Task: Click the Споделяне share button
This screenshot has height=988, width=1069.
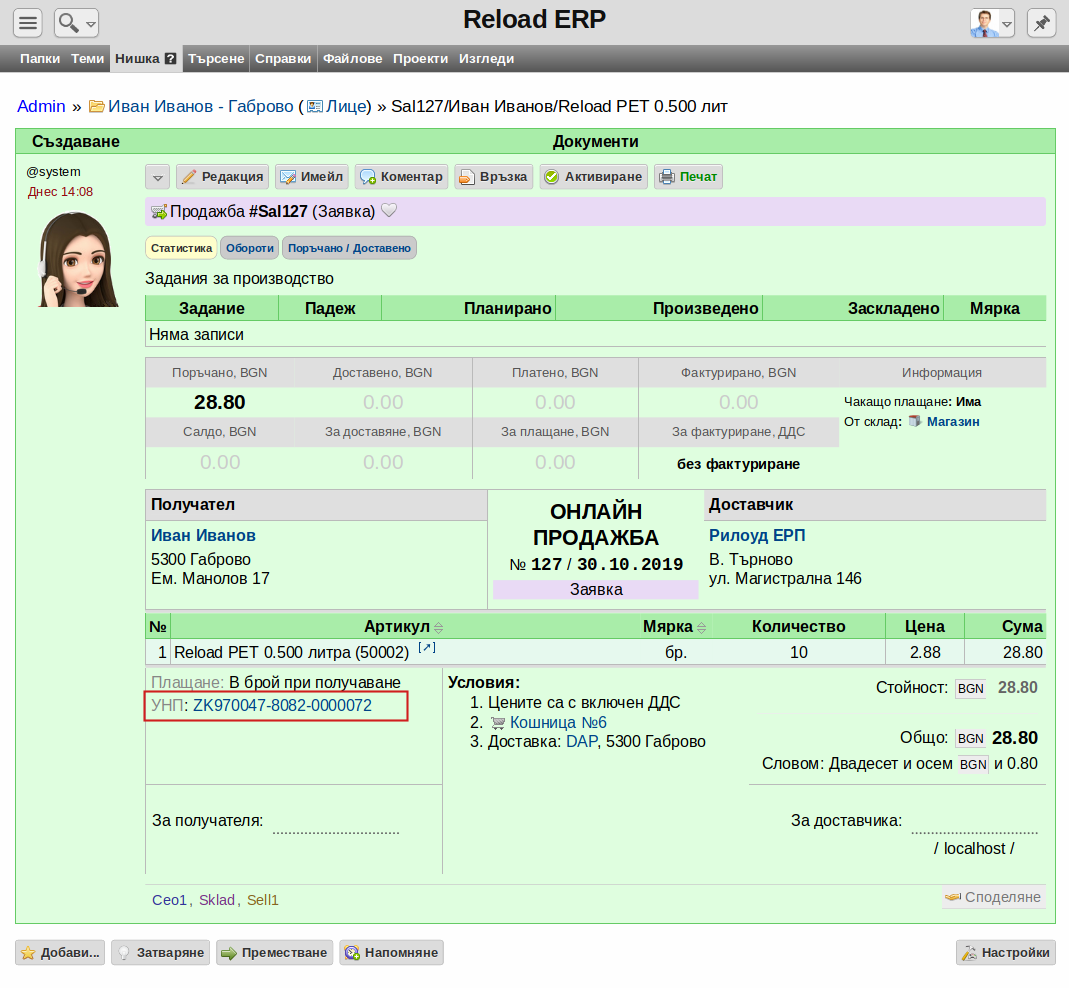Action: [993, 897]
